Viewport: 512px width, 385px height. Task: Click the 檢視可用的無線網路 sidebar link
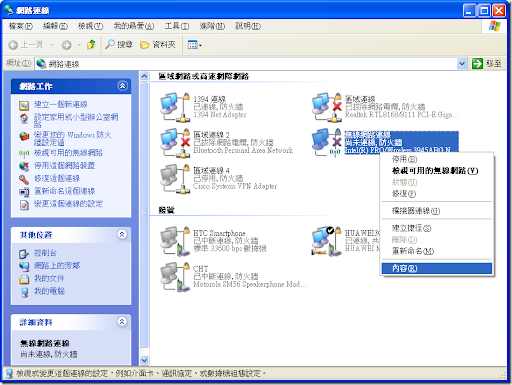(68, 153)
